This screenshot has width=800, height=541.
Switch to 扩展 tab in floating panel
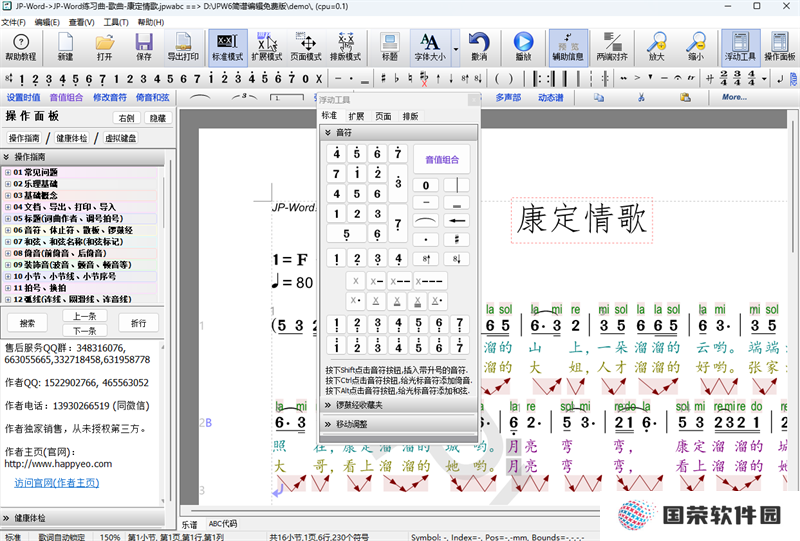[356, 116]
